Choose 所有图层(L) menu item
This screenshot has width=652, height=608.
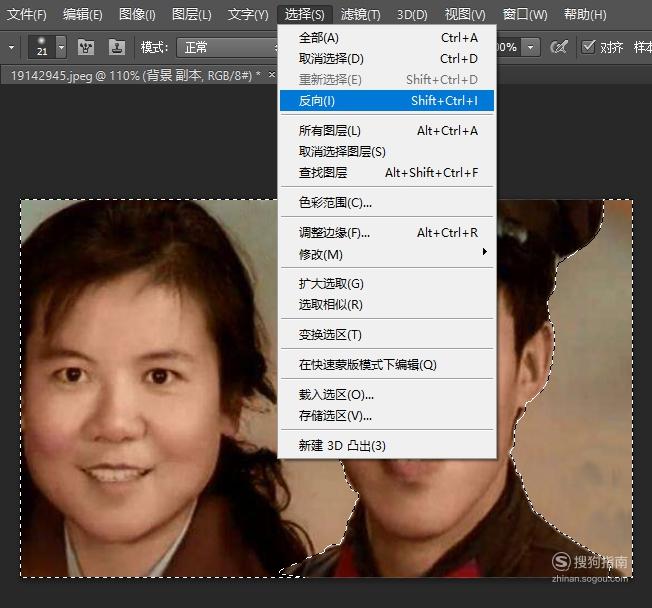[387, 131]
